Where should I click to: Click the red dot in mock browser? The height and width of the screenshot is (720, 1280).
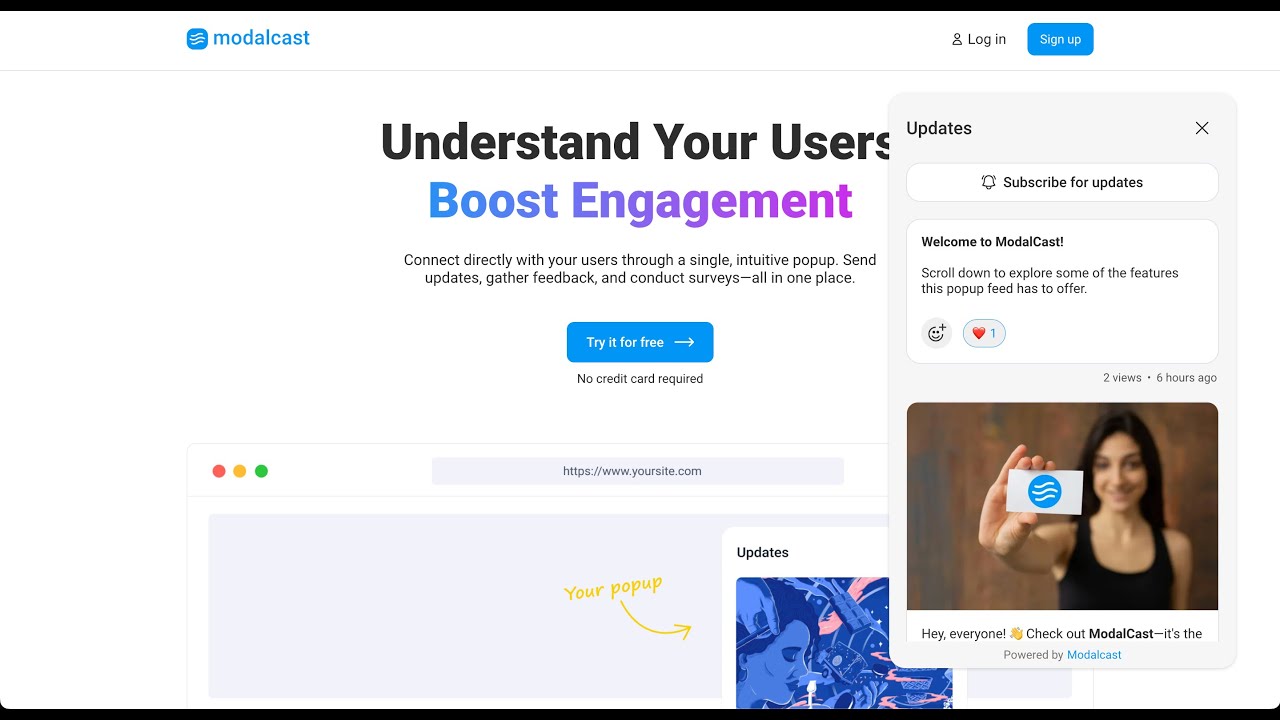pyautogui.click(x=219, y=471)
